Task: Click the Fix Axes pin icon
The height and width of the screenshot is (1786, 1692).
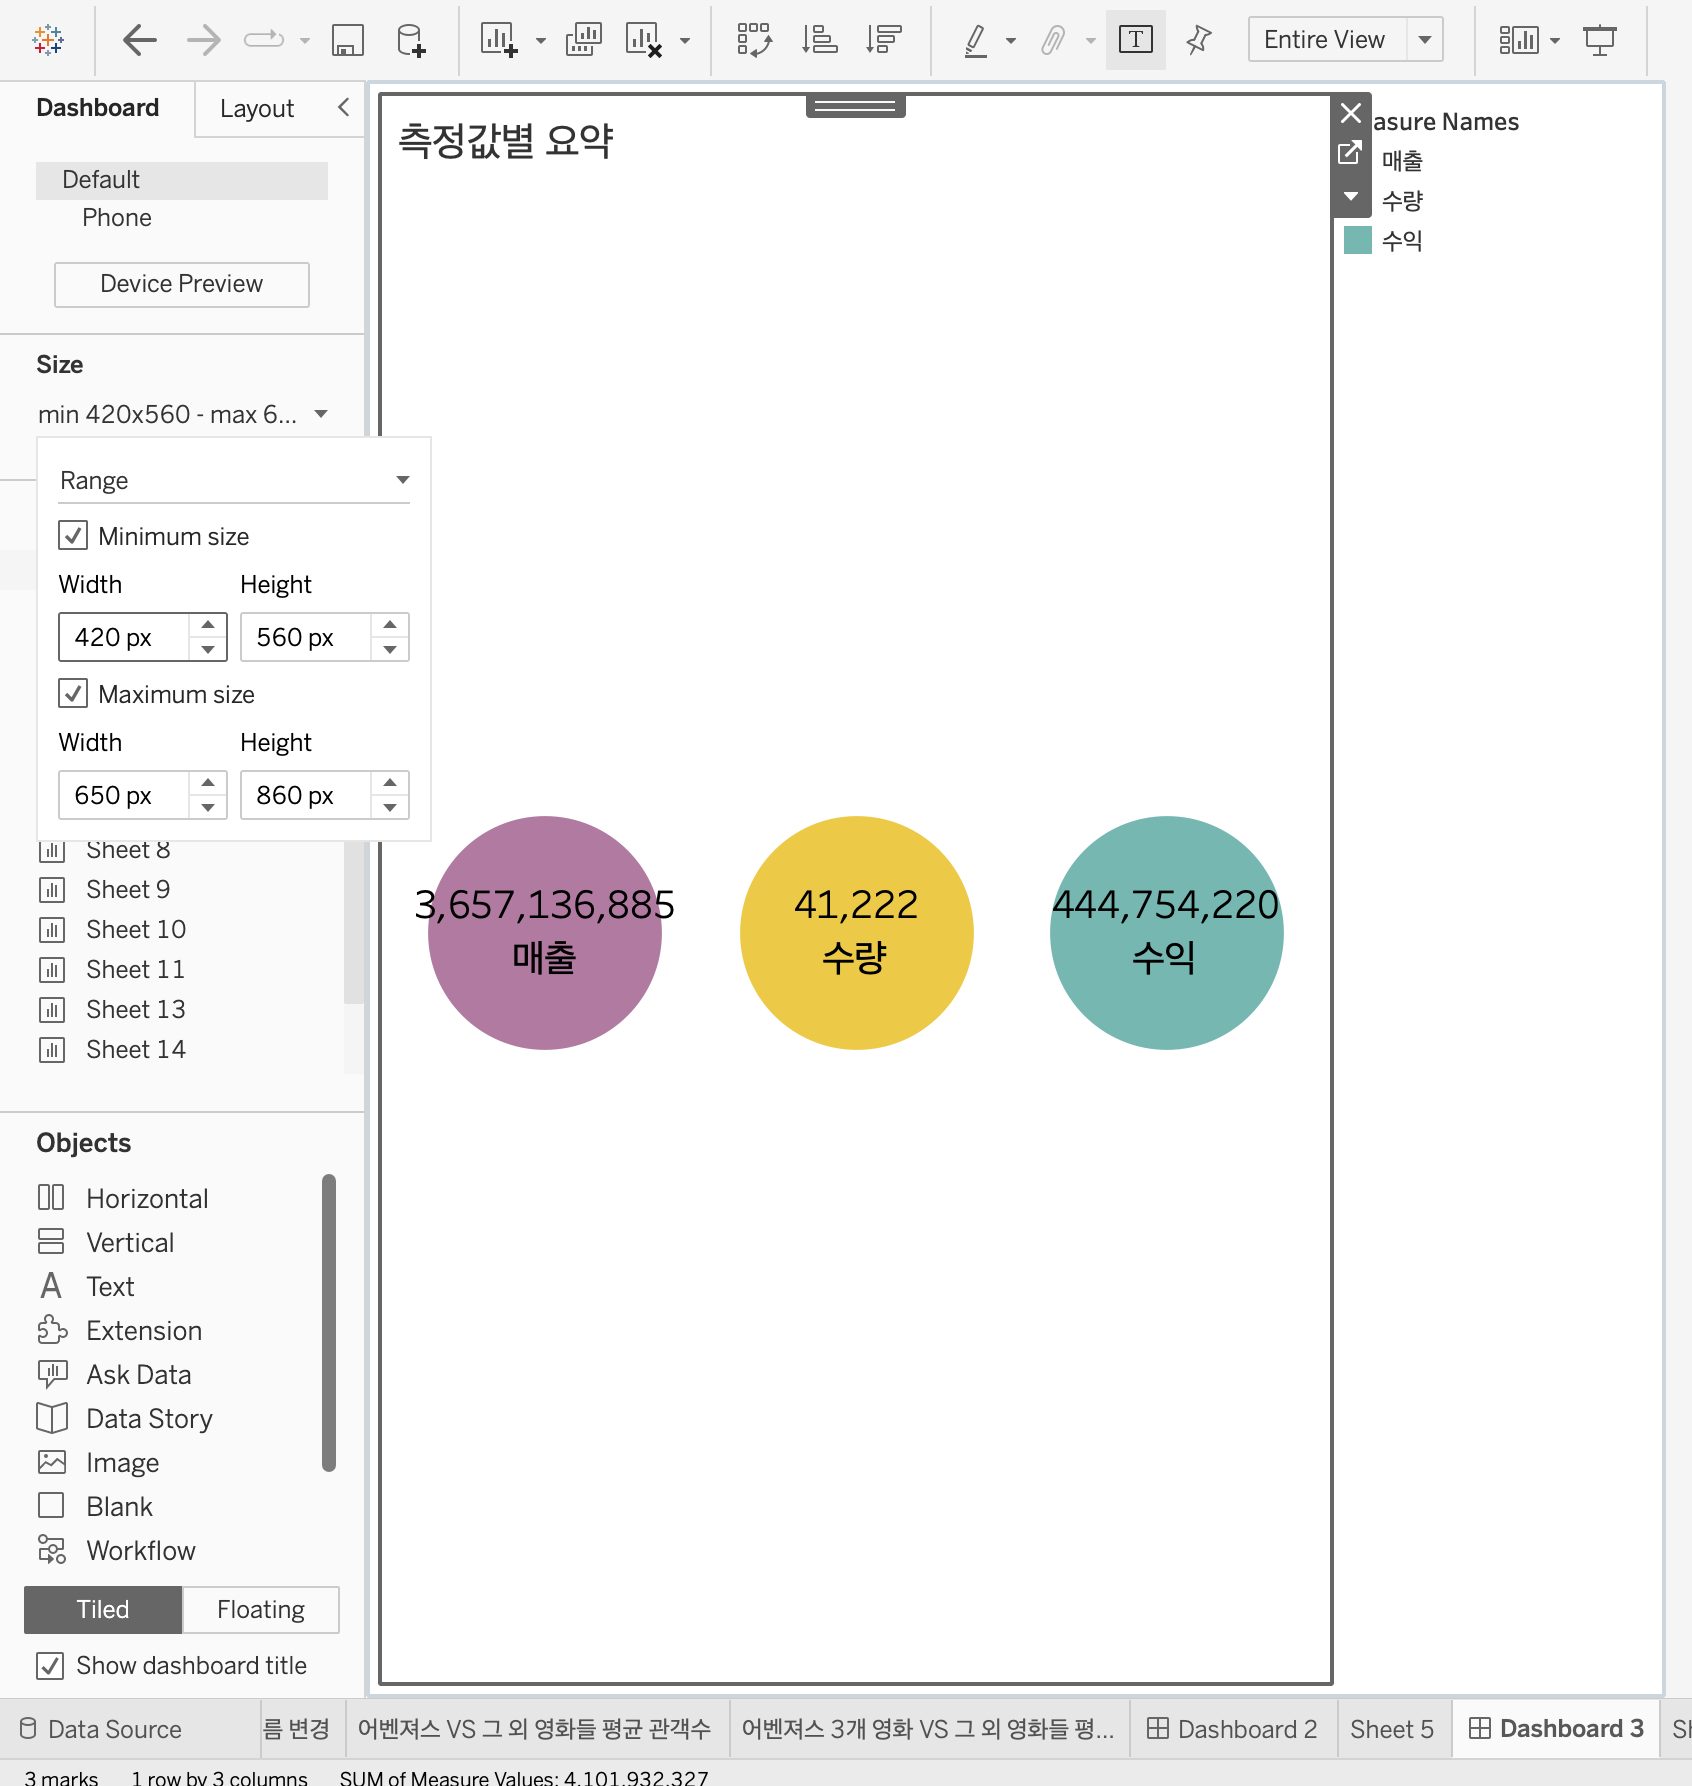Action: point(1198,40)
